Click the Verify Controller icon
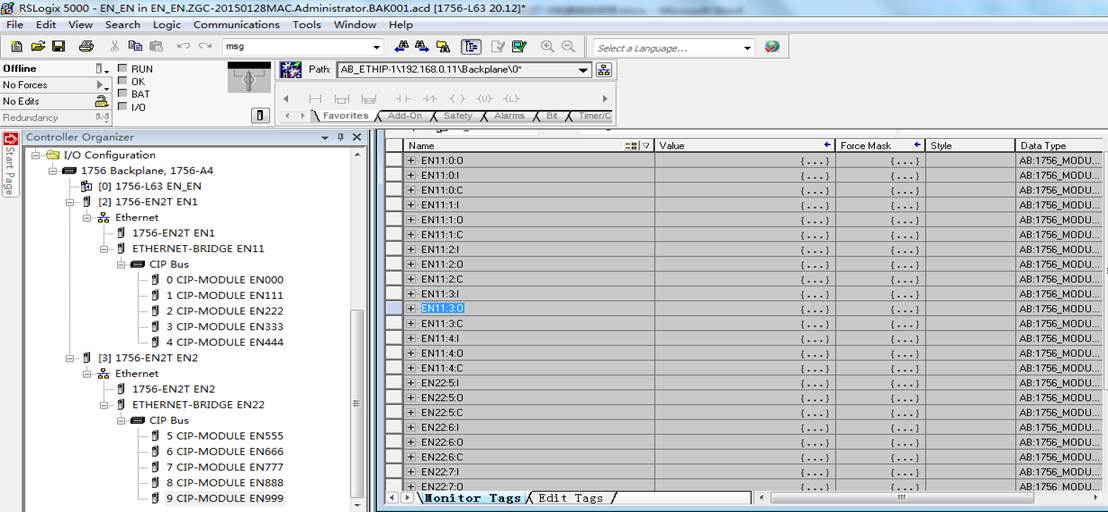This screenshot has width=1108, height=512. pyautogui.click(x=519, y=47)
